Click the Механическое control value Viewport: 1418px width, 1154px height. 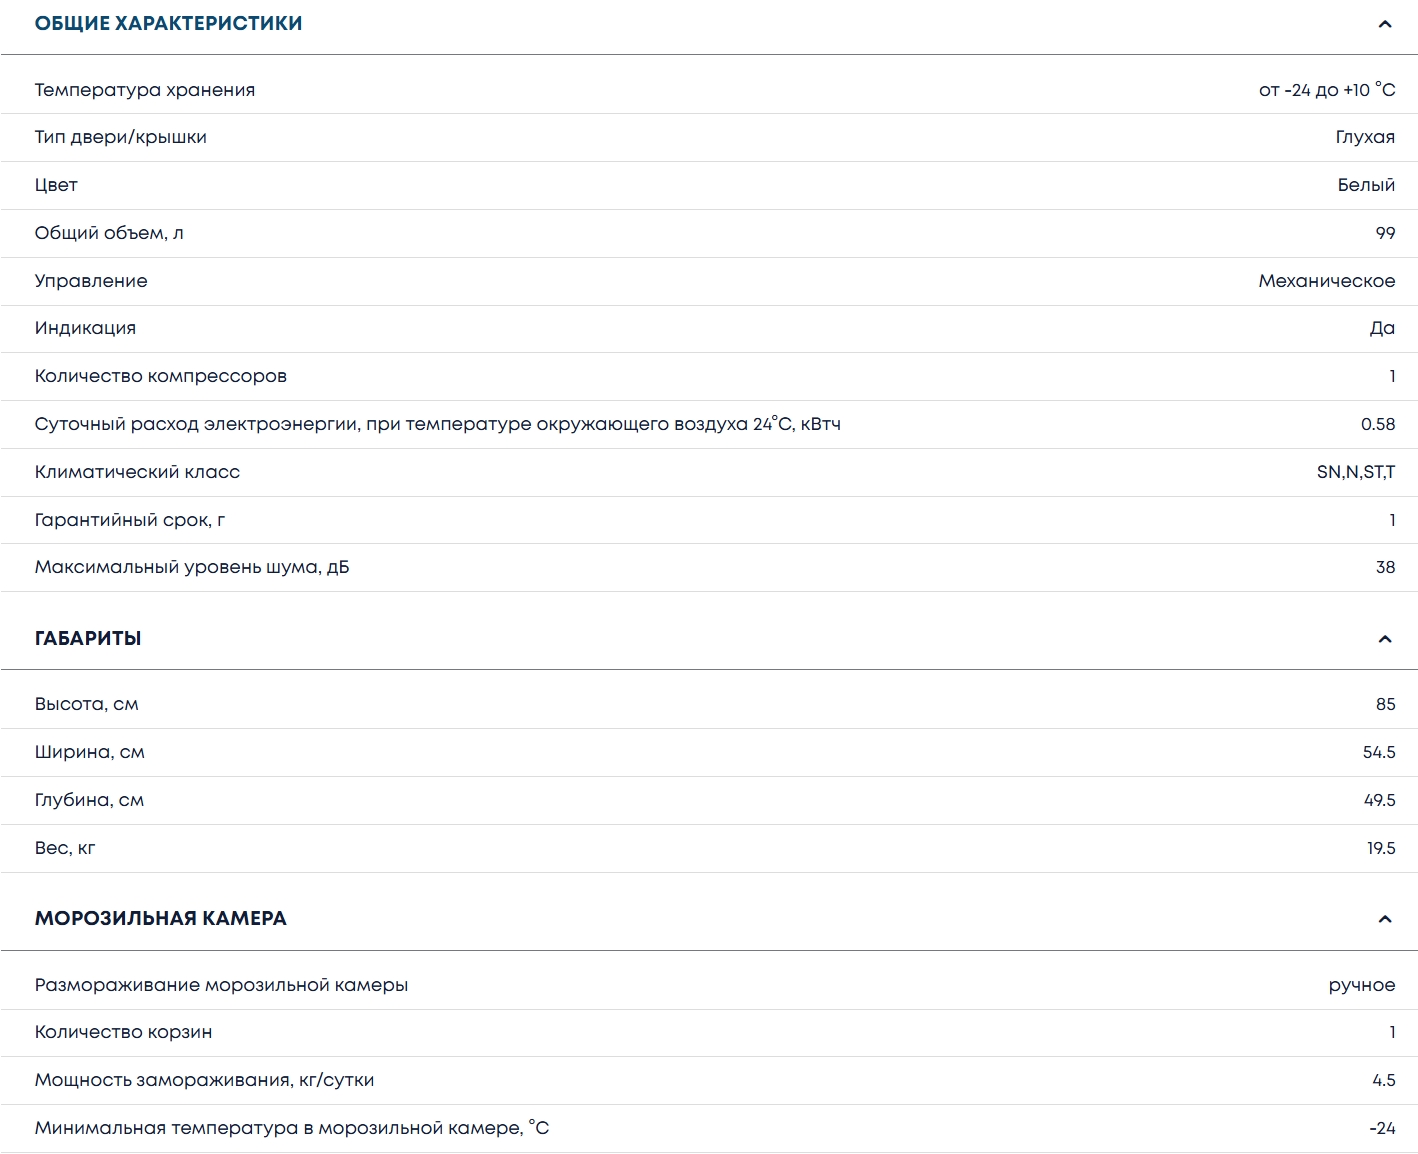tap(1326, 281)
